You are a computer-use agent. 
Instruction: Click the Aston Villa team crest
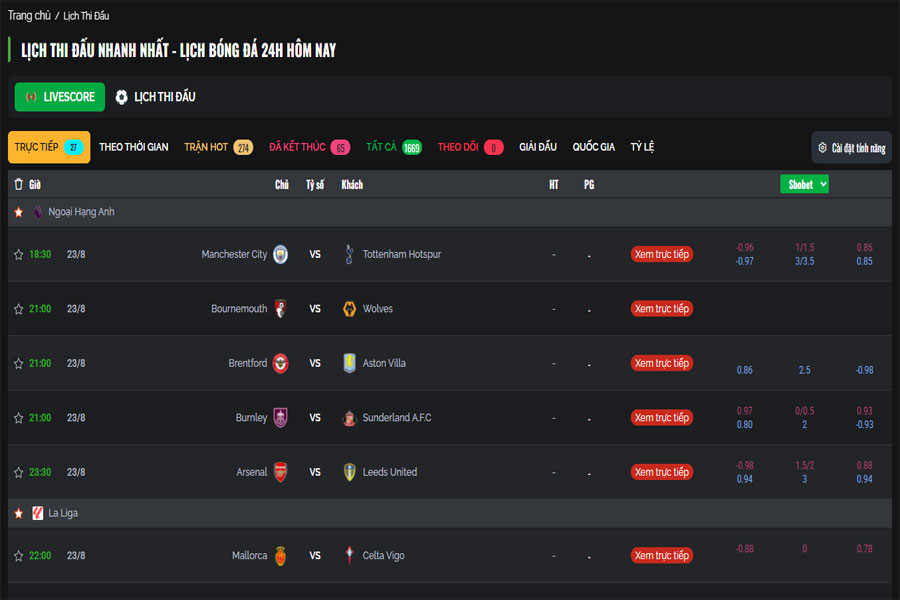point(349,363)
